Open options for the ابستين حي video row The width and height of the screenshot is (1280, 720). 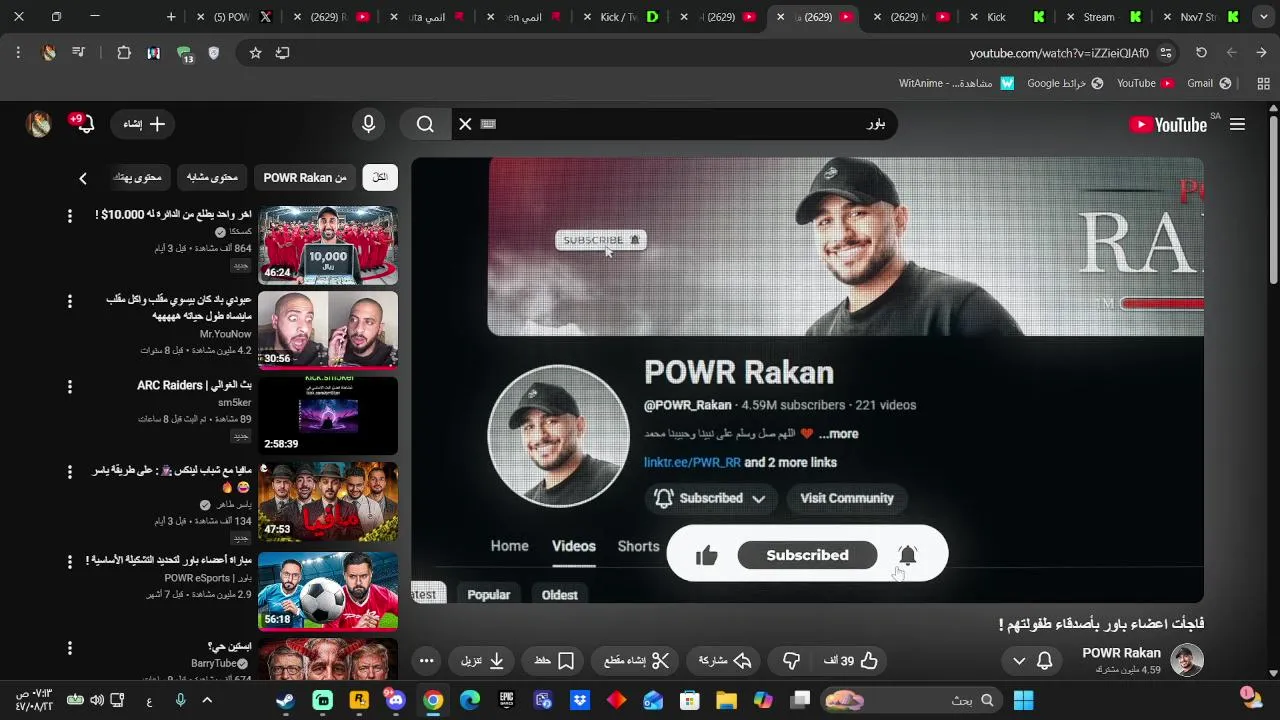click(x=69, y=647)
